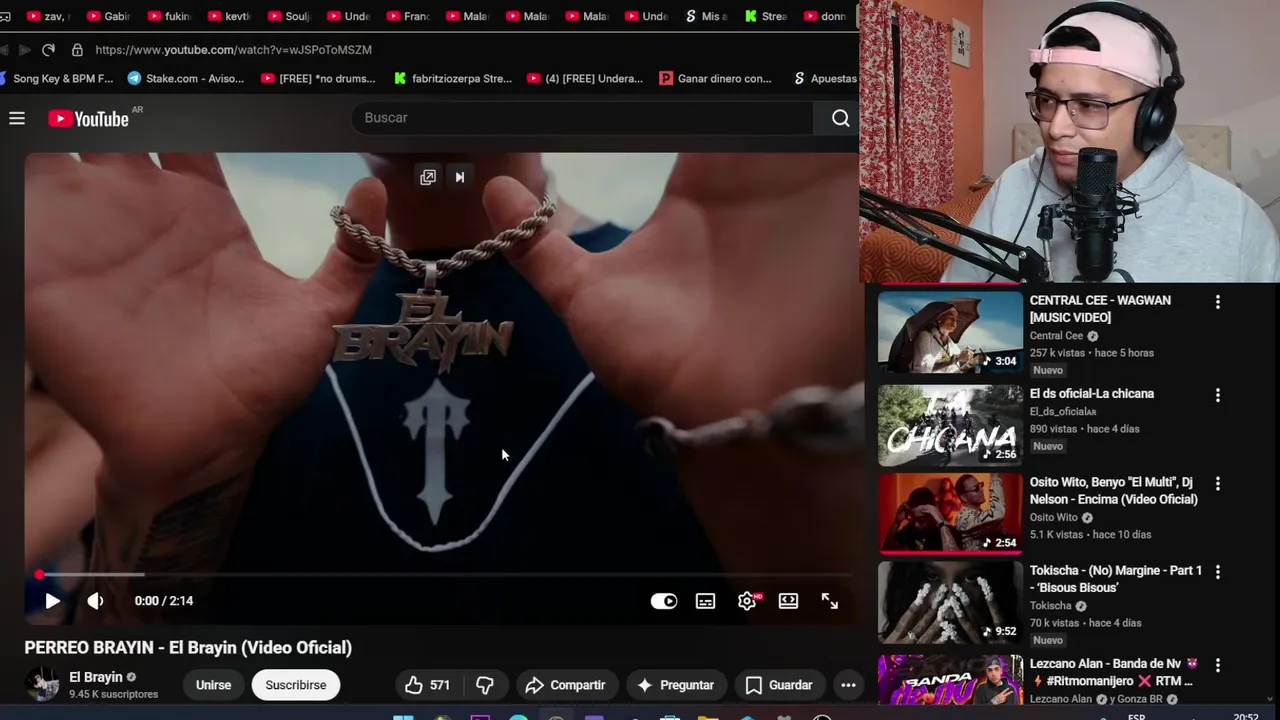Play the PERREO BRAYIN video
This screenshot has height=720, width=1280.
(x=52, y=601)
